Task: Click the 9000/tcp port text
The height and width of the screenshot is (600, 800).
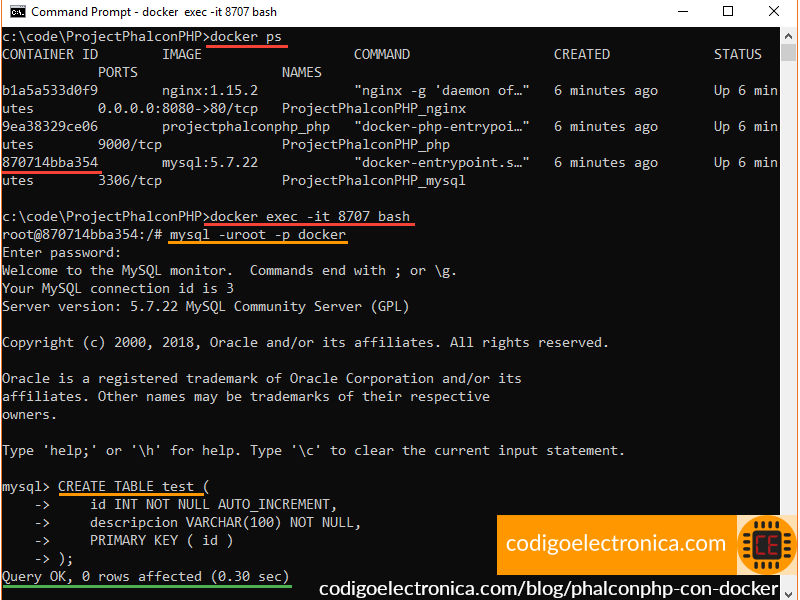Action: point(130,145)
